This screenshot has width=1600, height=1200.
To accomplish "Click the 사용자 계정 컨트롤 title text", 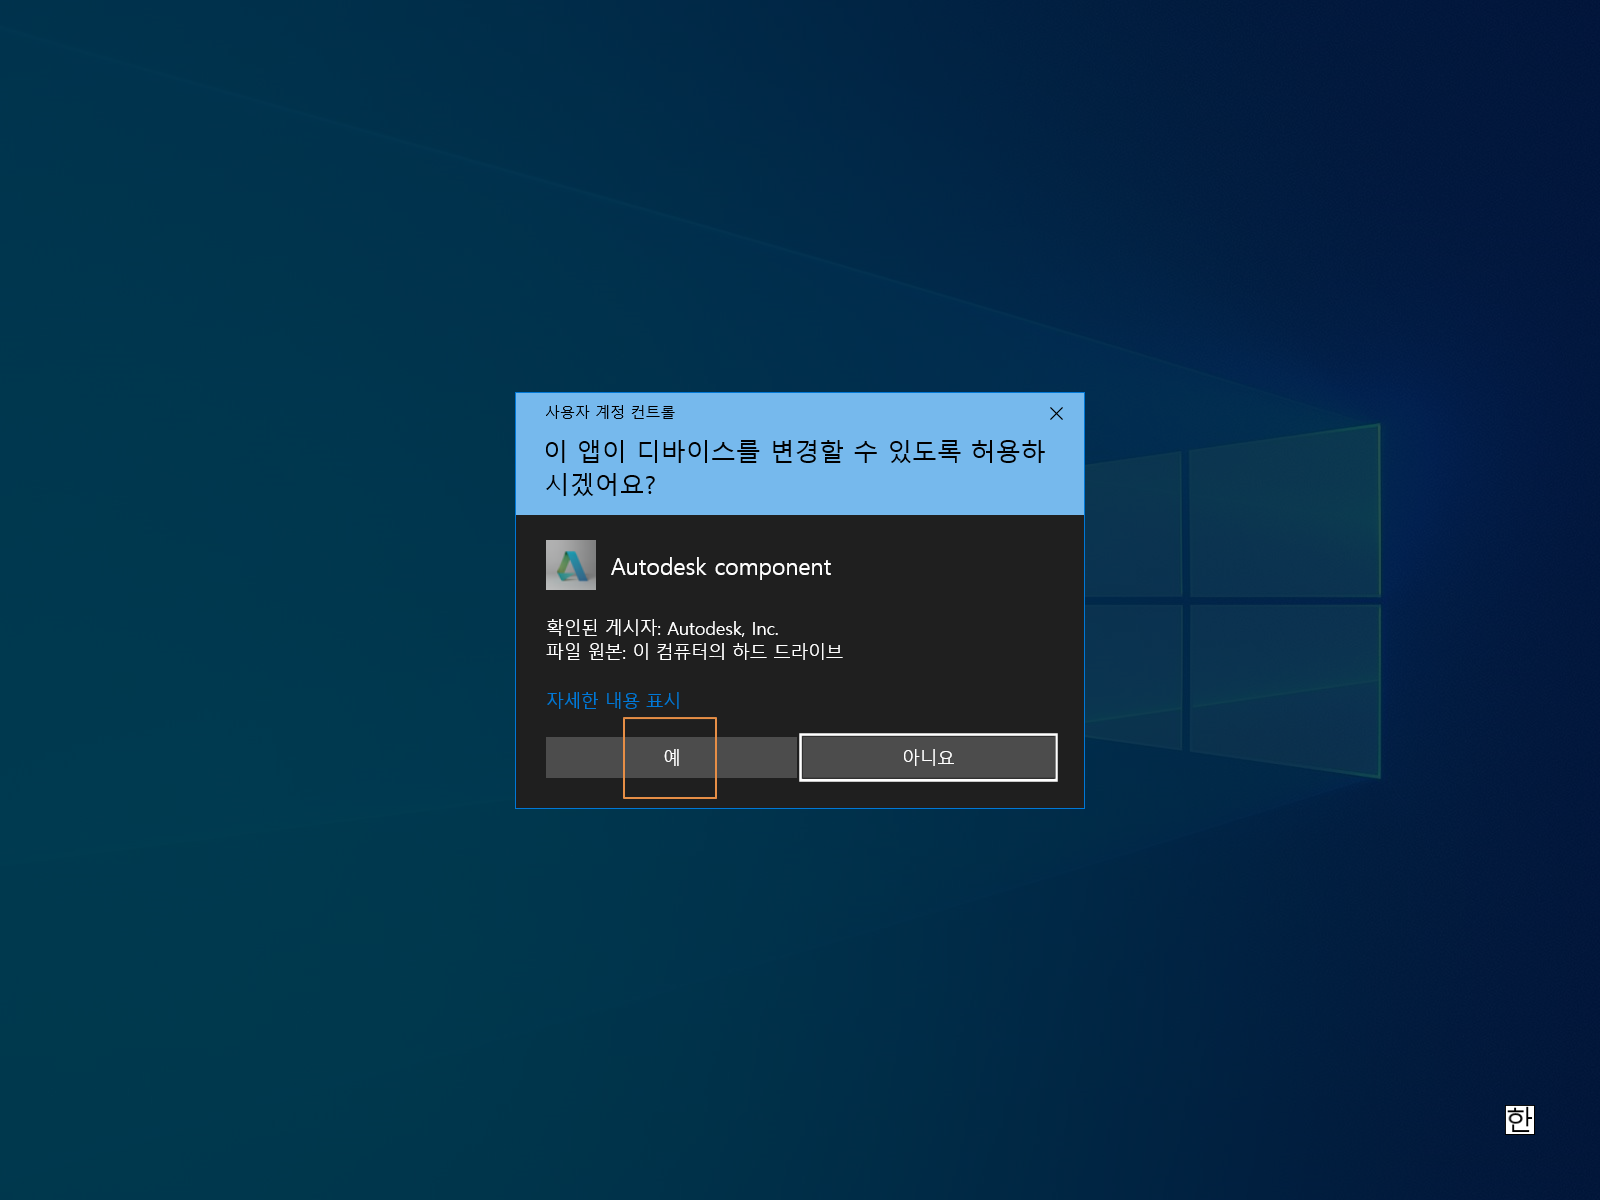I will 610,412.
